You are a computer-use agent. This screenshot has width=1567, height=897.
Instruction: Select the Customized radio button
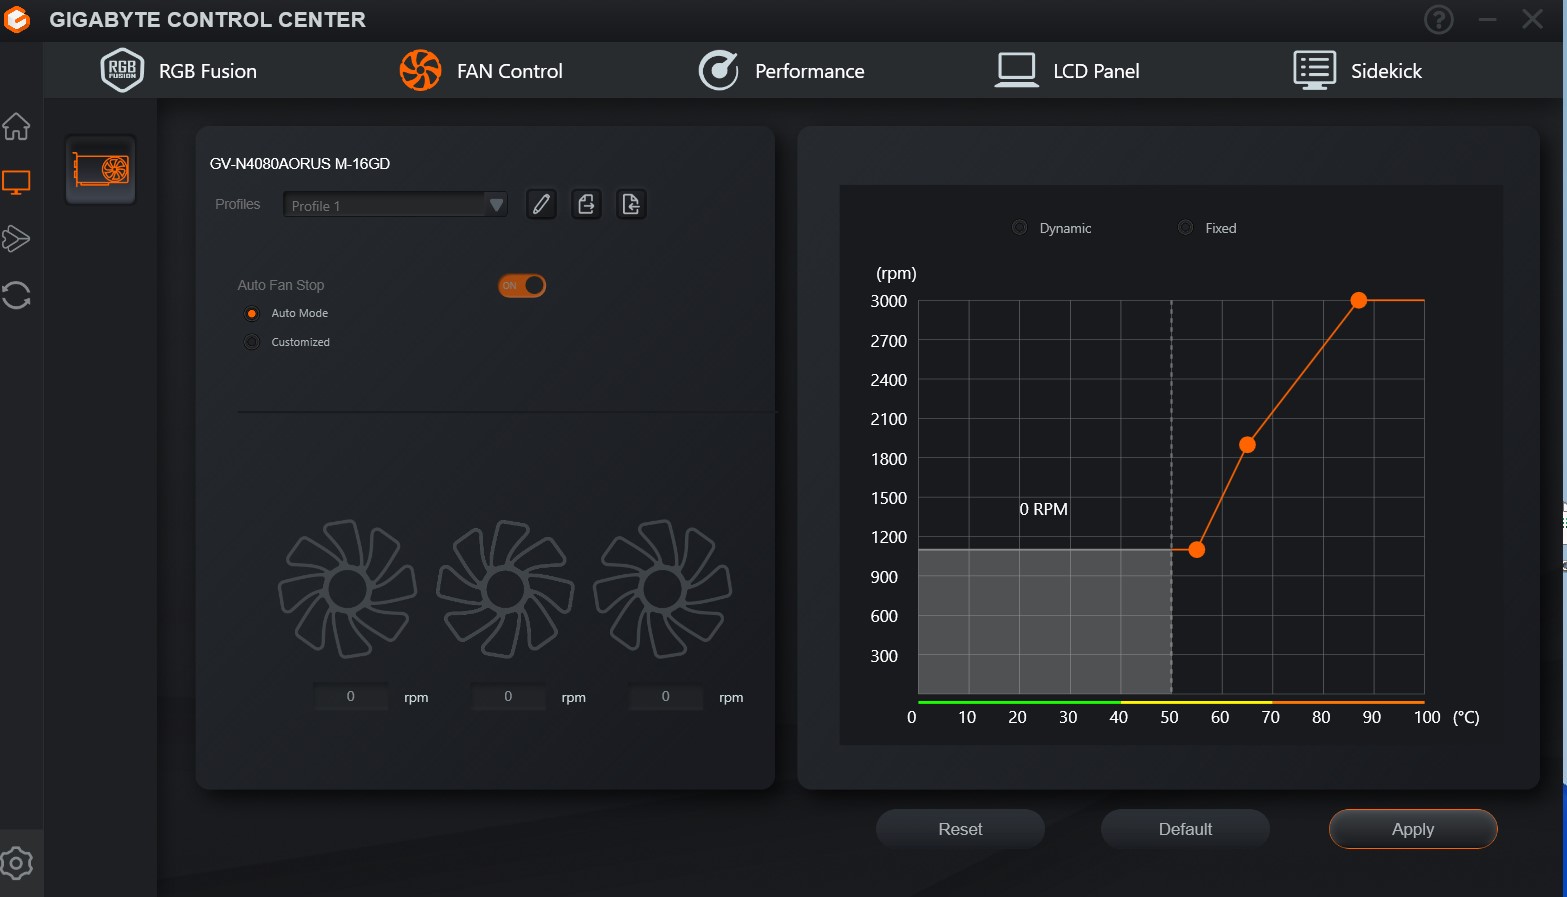pos(252,342)
